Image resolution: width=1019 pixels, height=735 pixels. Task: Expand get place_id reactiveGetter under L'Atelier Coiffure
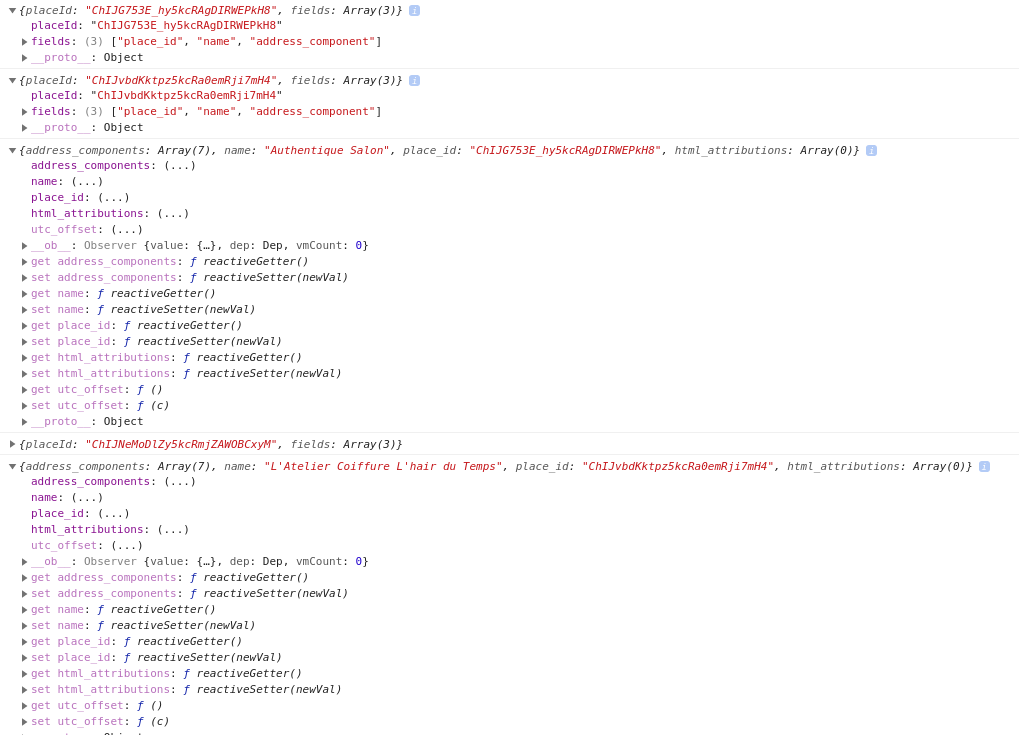tap(24, 641)
